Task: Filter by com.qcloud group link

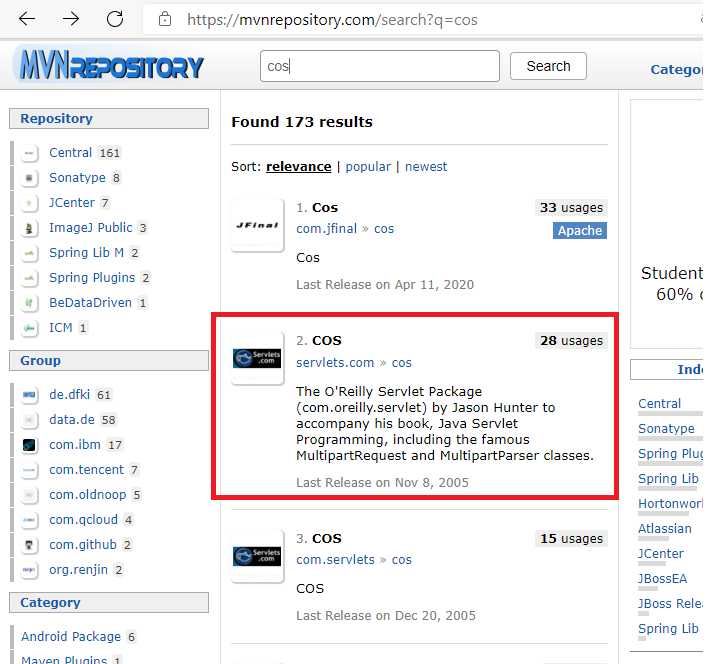Action: point(84,520)
